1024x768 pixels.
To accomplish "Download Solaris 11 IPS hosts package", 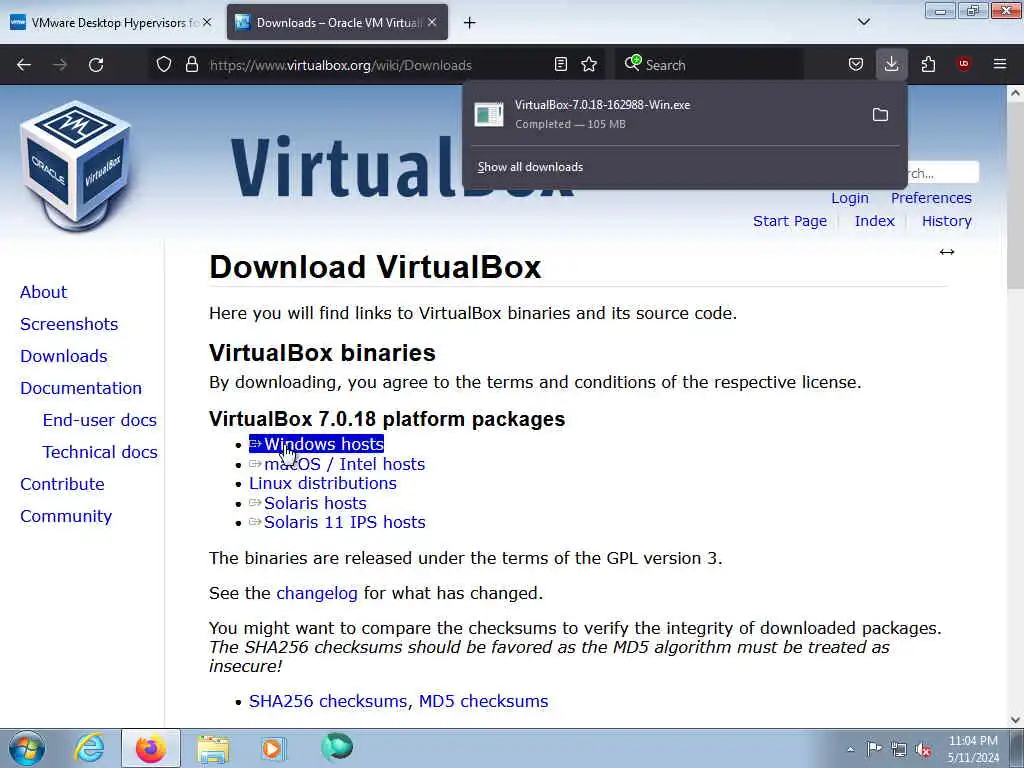I will [337, 522].
